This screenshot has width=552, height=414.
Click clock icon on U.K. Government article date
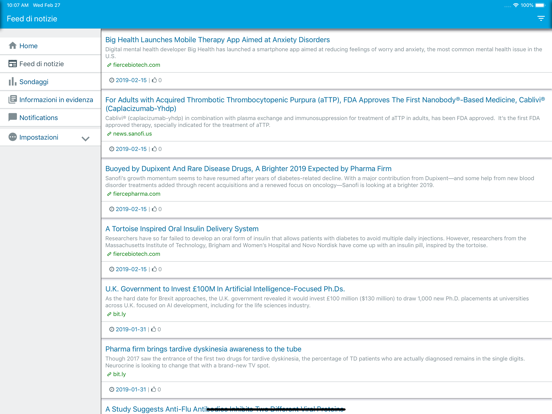[111, 330]
